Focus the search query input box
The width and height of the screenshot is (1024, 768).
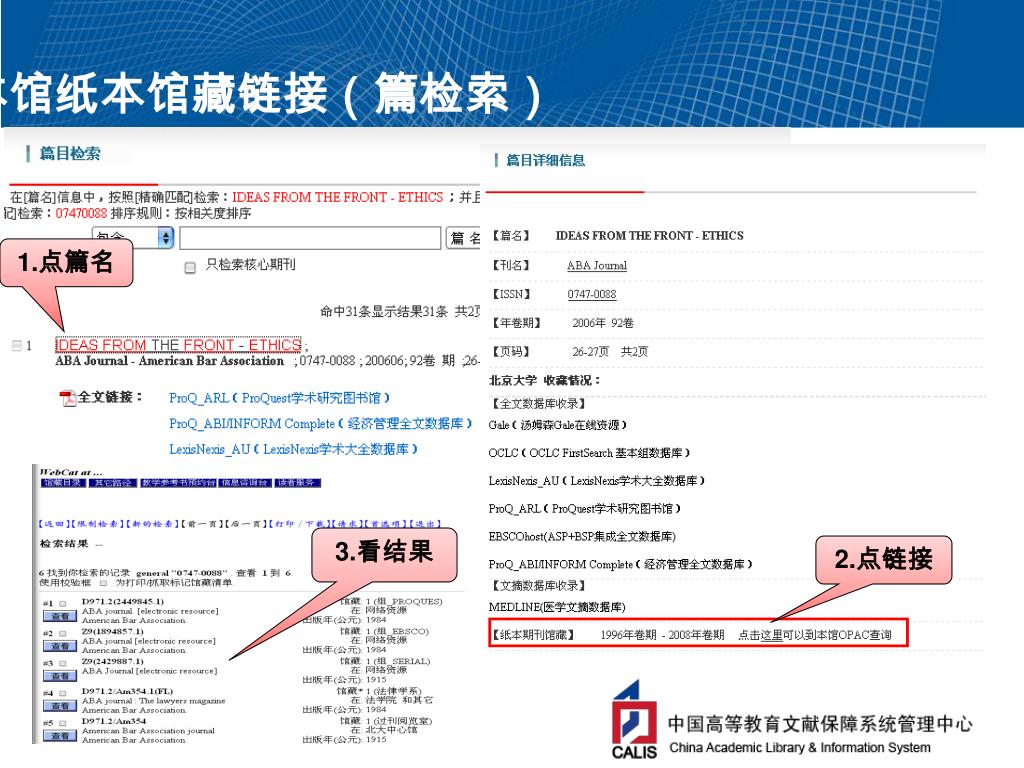[310, 238]
